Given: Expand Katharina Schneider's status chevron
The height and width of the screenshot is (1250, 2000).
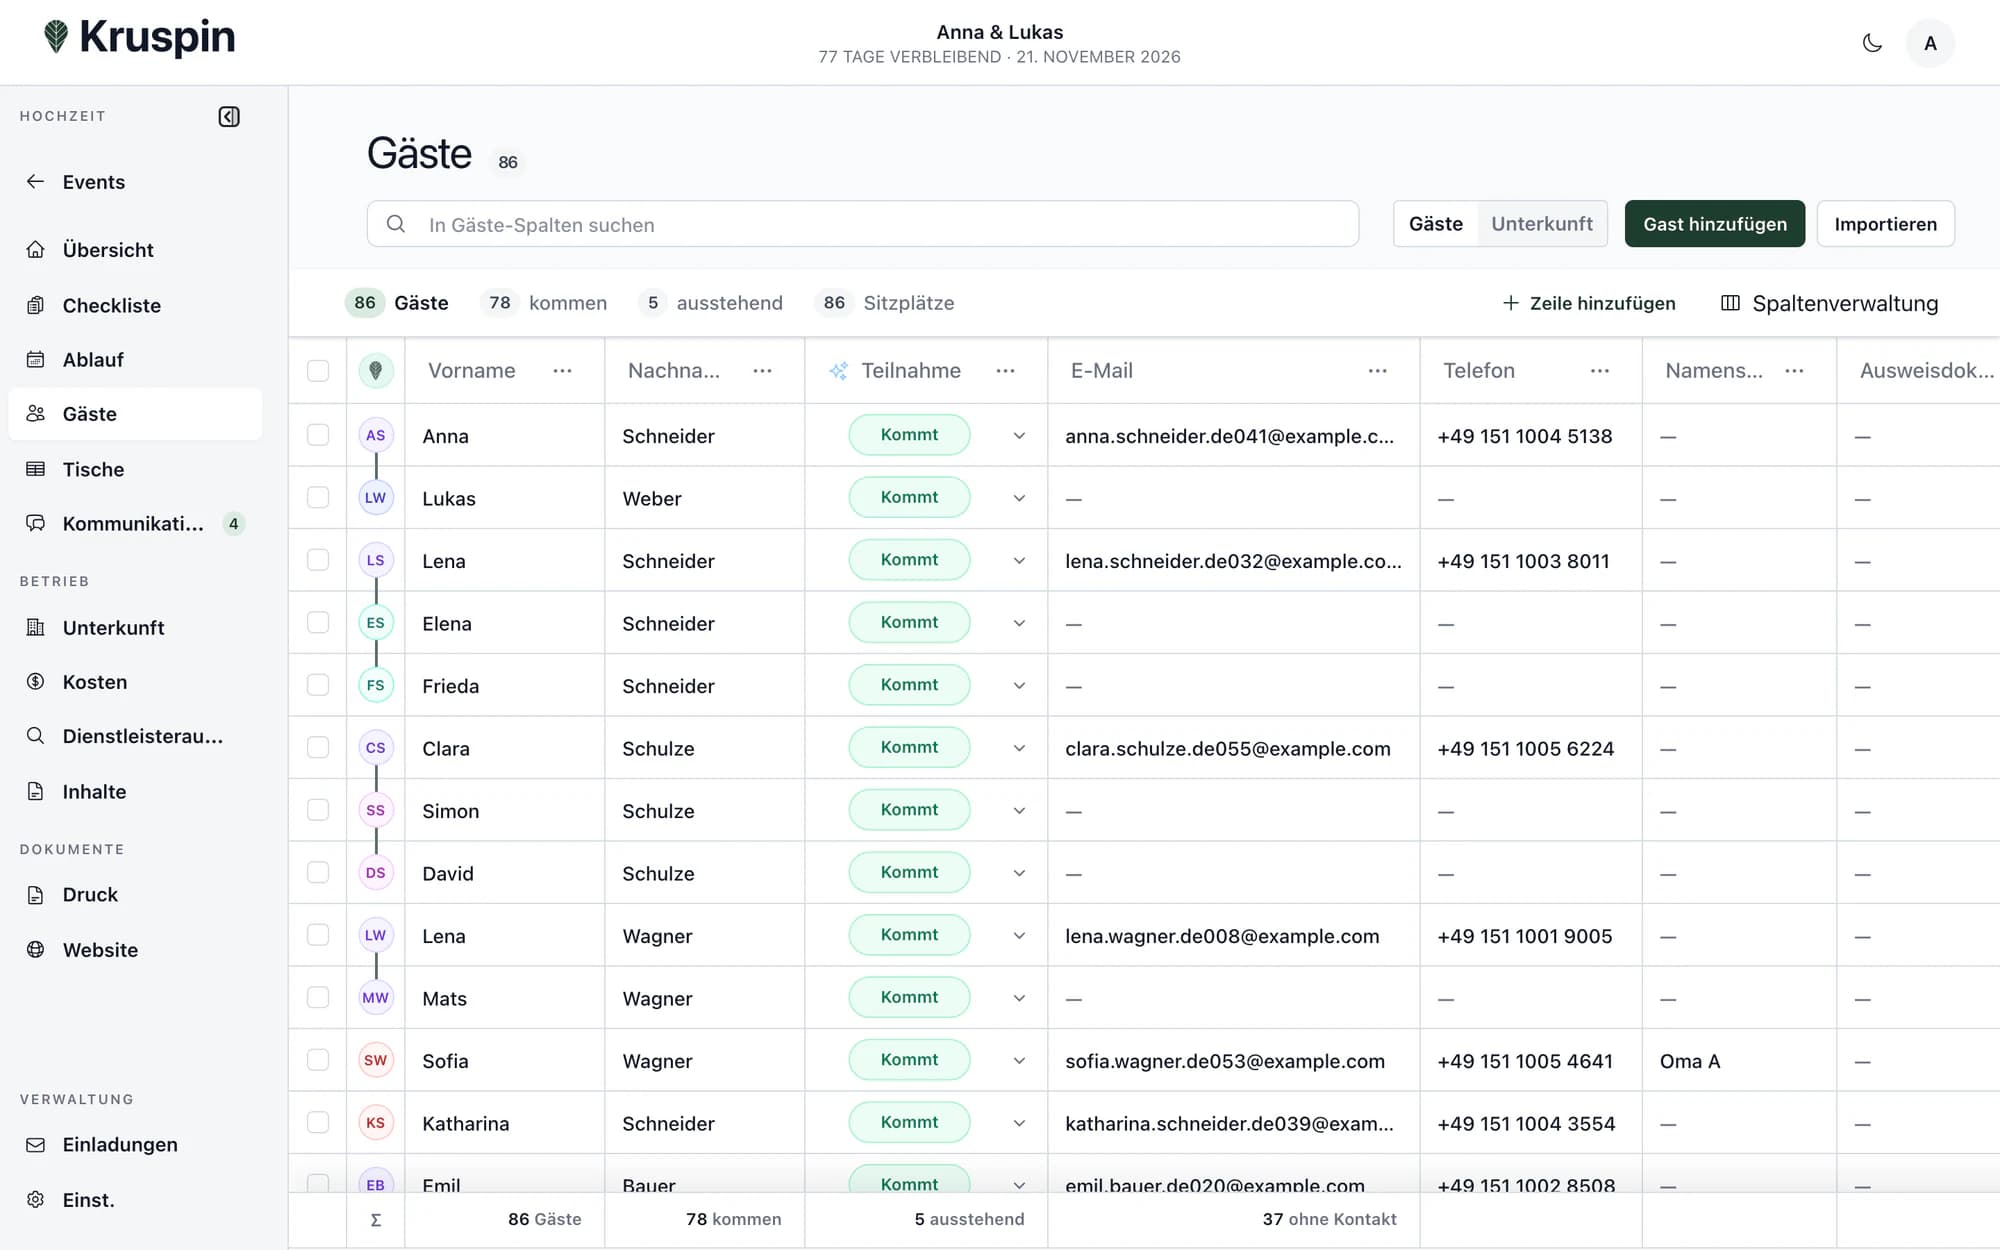Looking at the screenshot, I should [1019, 1123].
